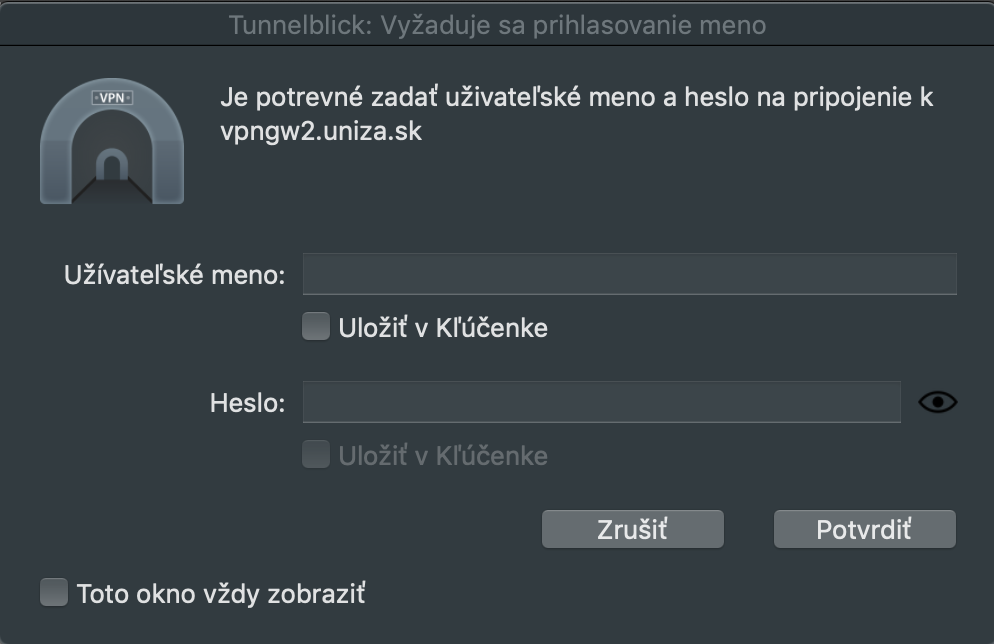Viewport: 994px width, 644px height.
Task: Click the 'Uložiť v Kľúčenke' label under the username field
Action: [x=443, y=328]
